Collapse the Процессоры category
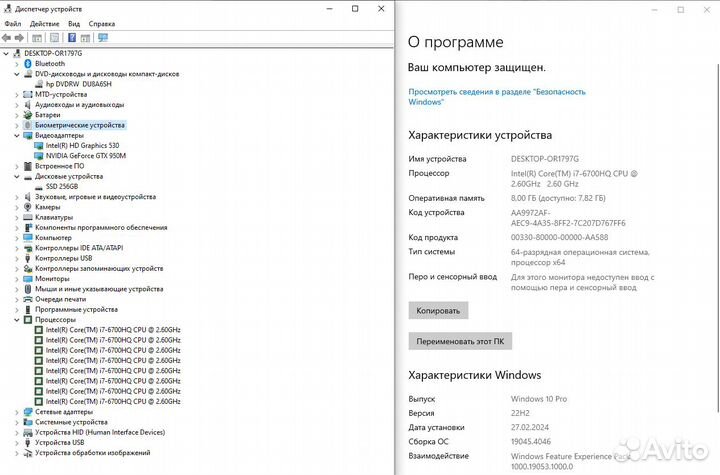The width and height of the screenshot is (720, 475). [17, 319]
